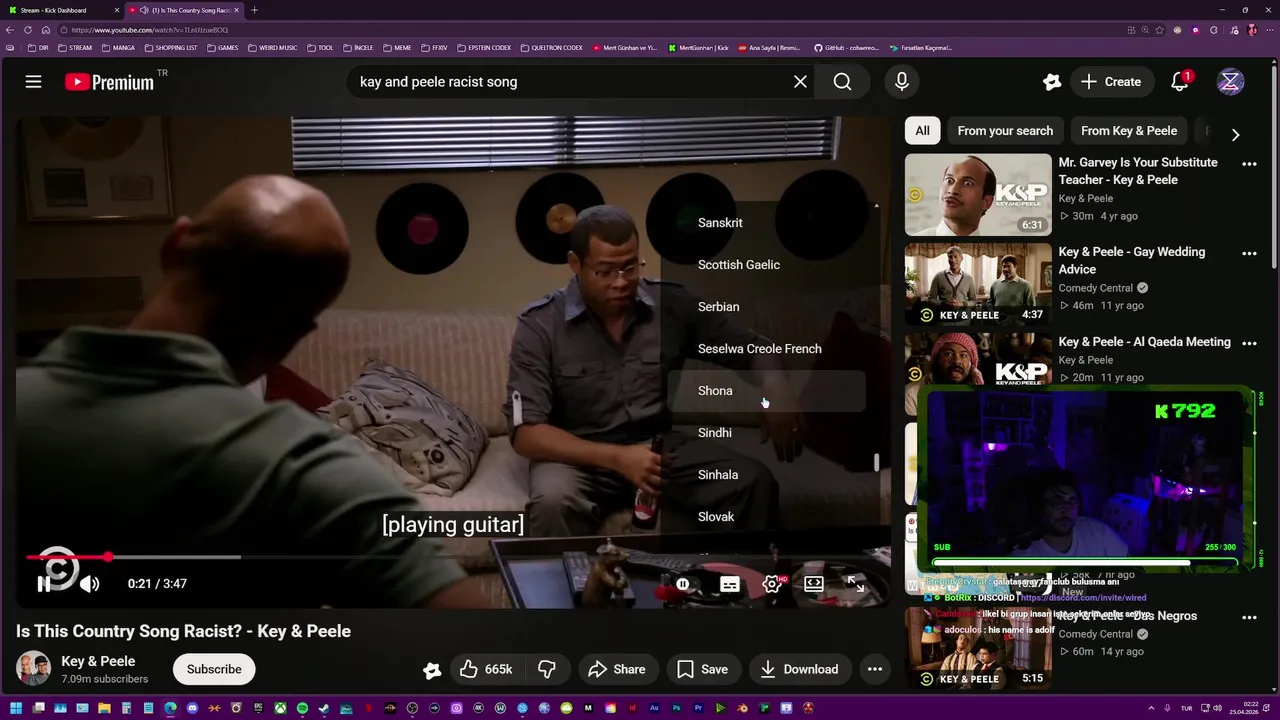
Task: Share the video
Action: [x=616, y=669]
